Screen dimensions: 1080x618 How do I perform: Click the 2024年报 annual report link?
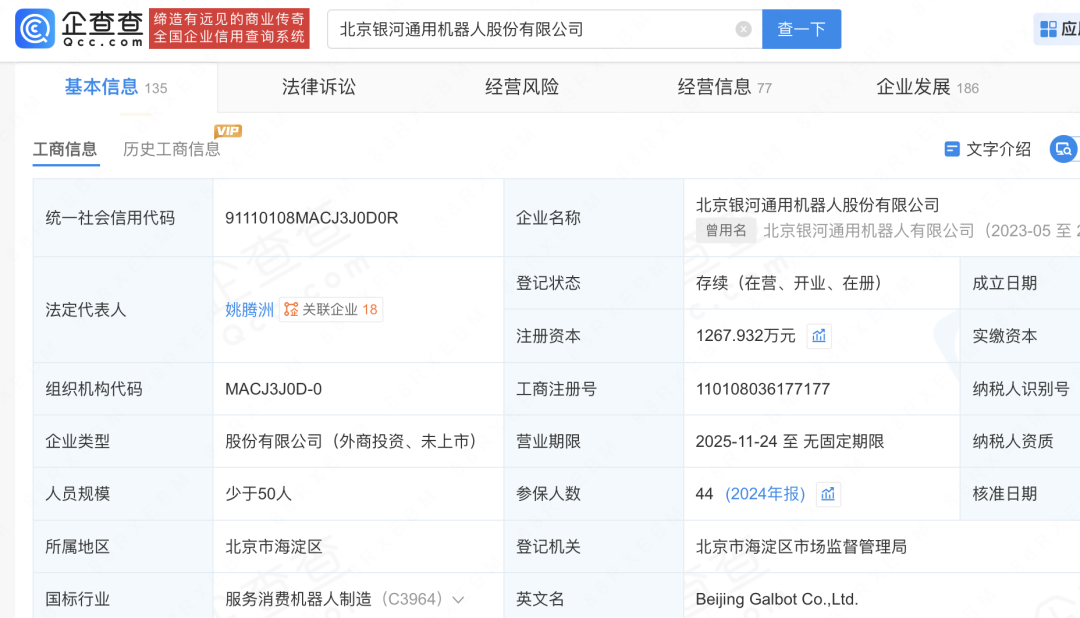pos(765,494)
